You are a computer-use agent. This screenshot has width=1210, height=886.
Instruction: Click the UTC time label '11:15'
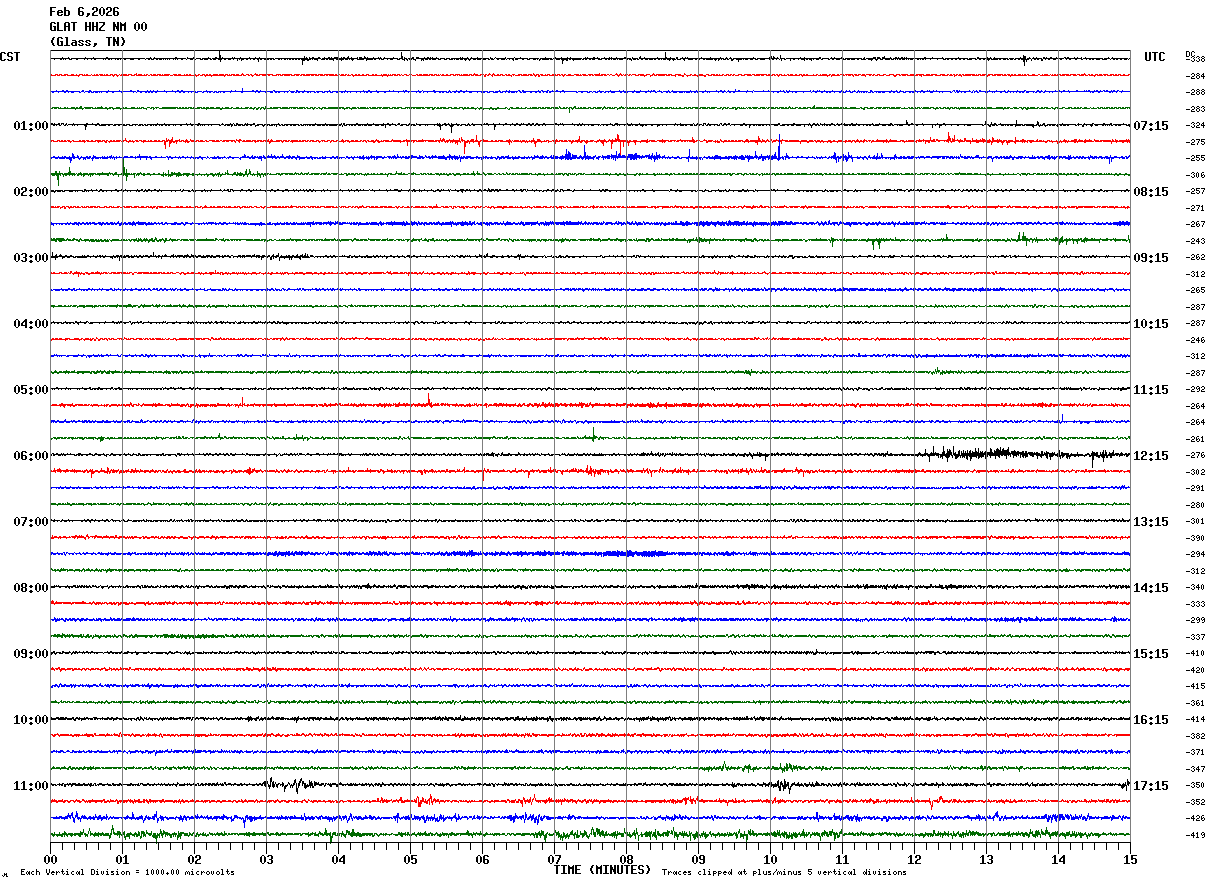[1151, 390]
